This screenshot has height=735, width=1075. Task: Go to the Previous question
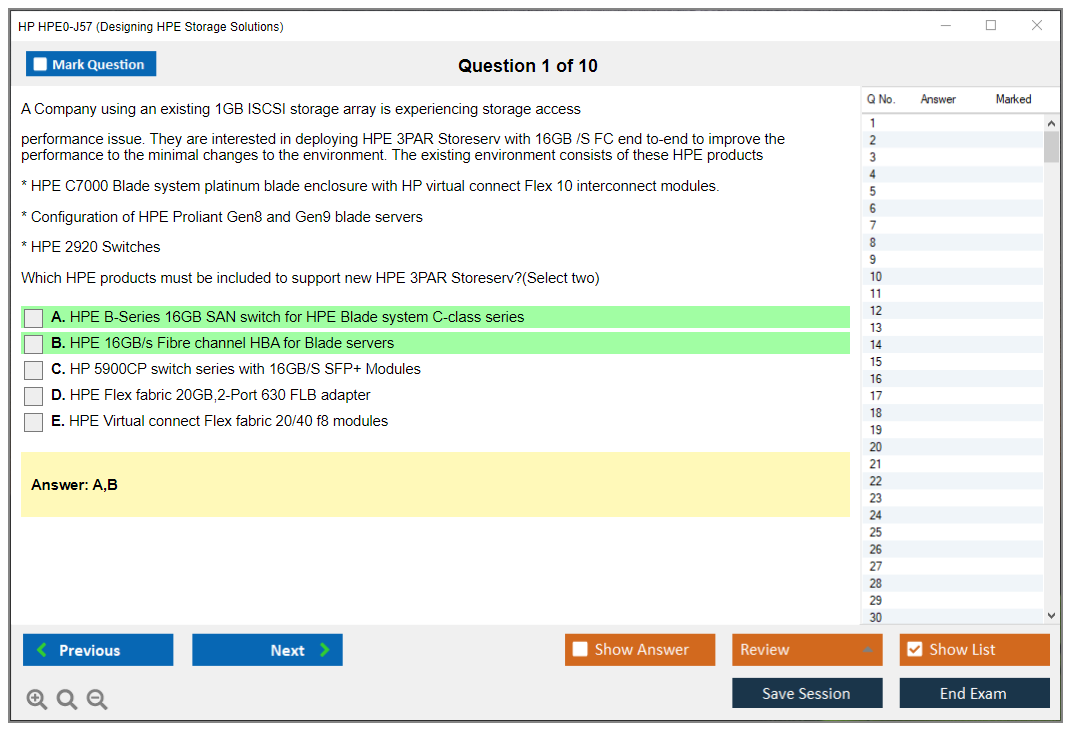pyautogui.click(x=98, y=650)
